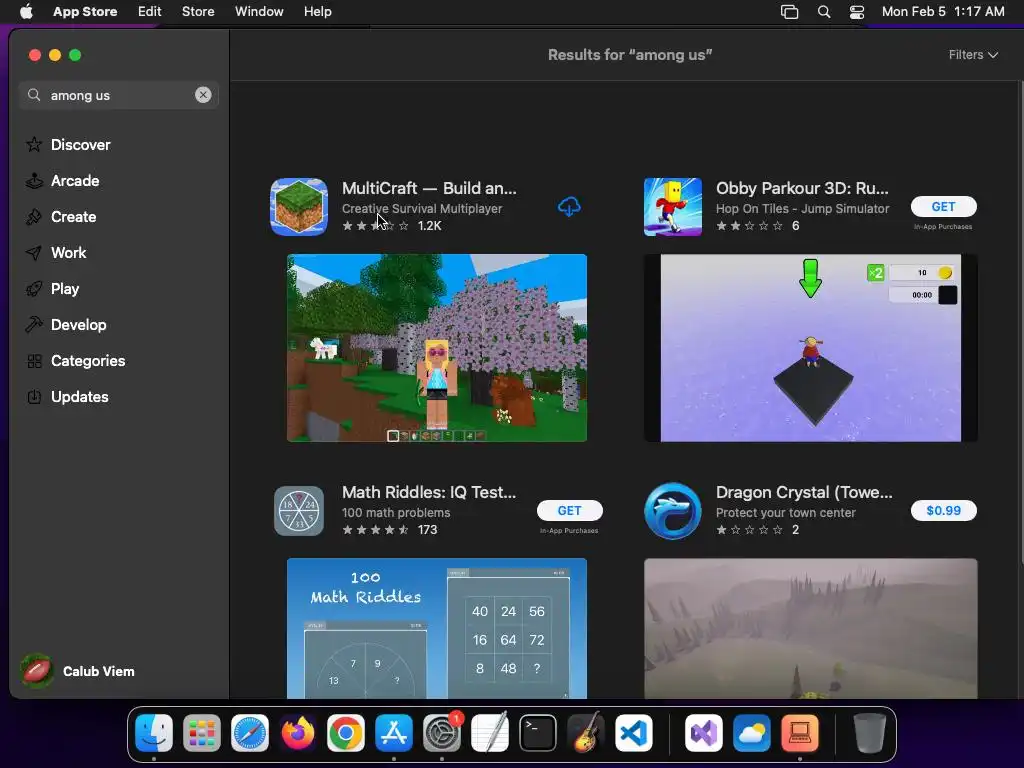This screenshot has height=768, width=1024.
Task: Open the Discover section in sidebar
Action: 68,144
